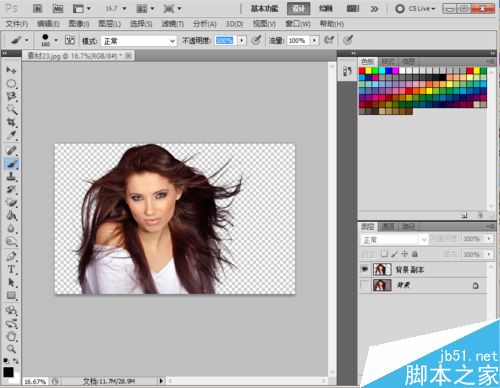Screen dimensions: 500x388
Task: Select the Dodge tool
Action: [x=11, y=241]
